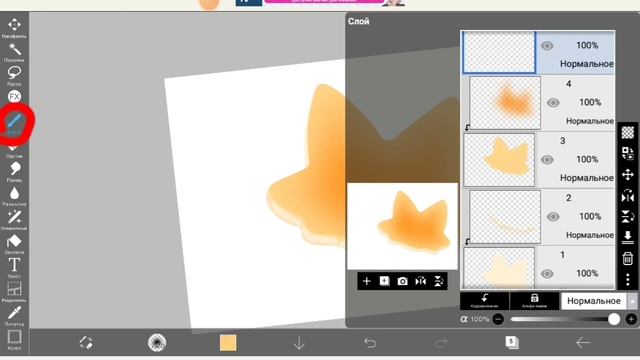Select layer 3 thumbnail with leaf shape
Image resolution: width=640 pixels, height=360 pixels.
(499, 160)
